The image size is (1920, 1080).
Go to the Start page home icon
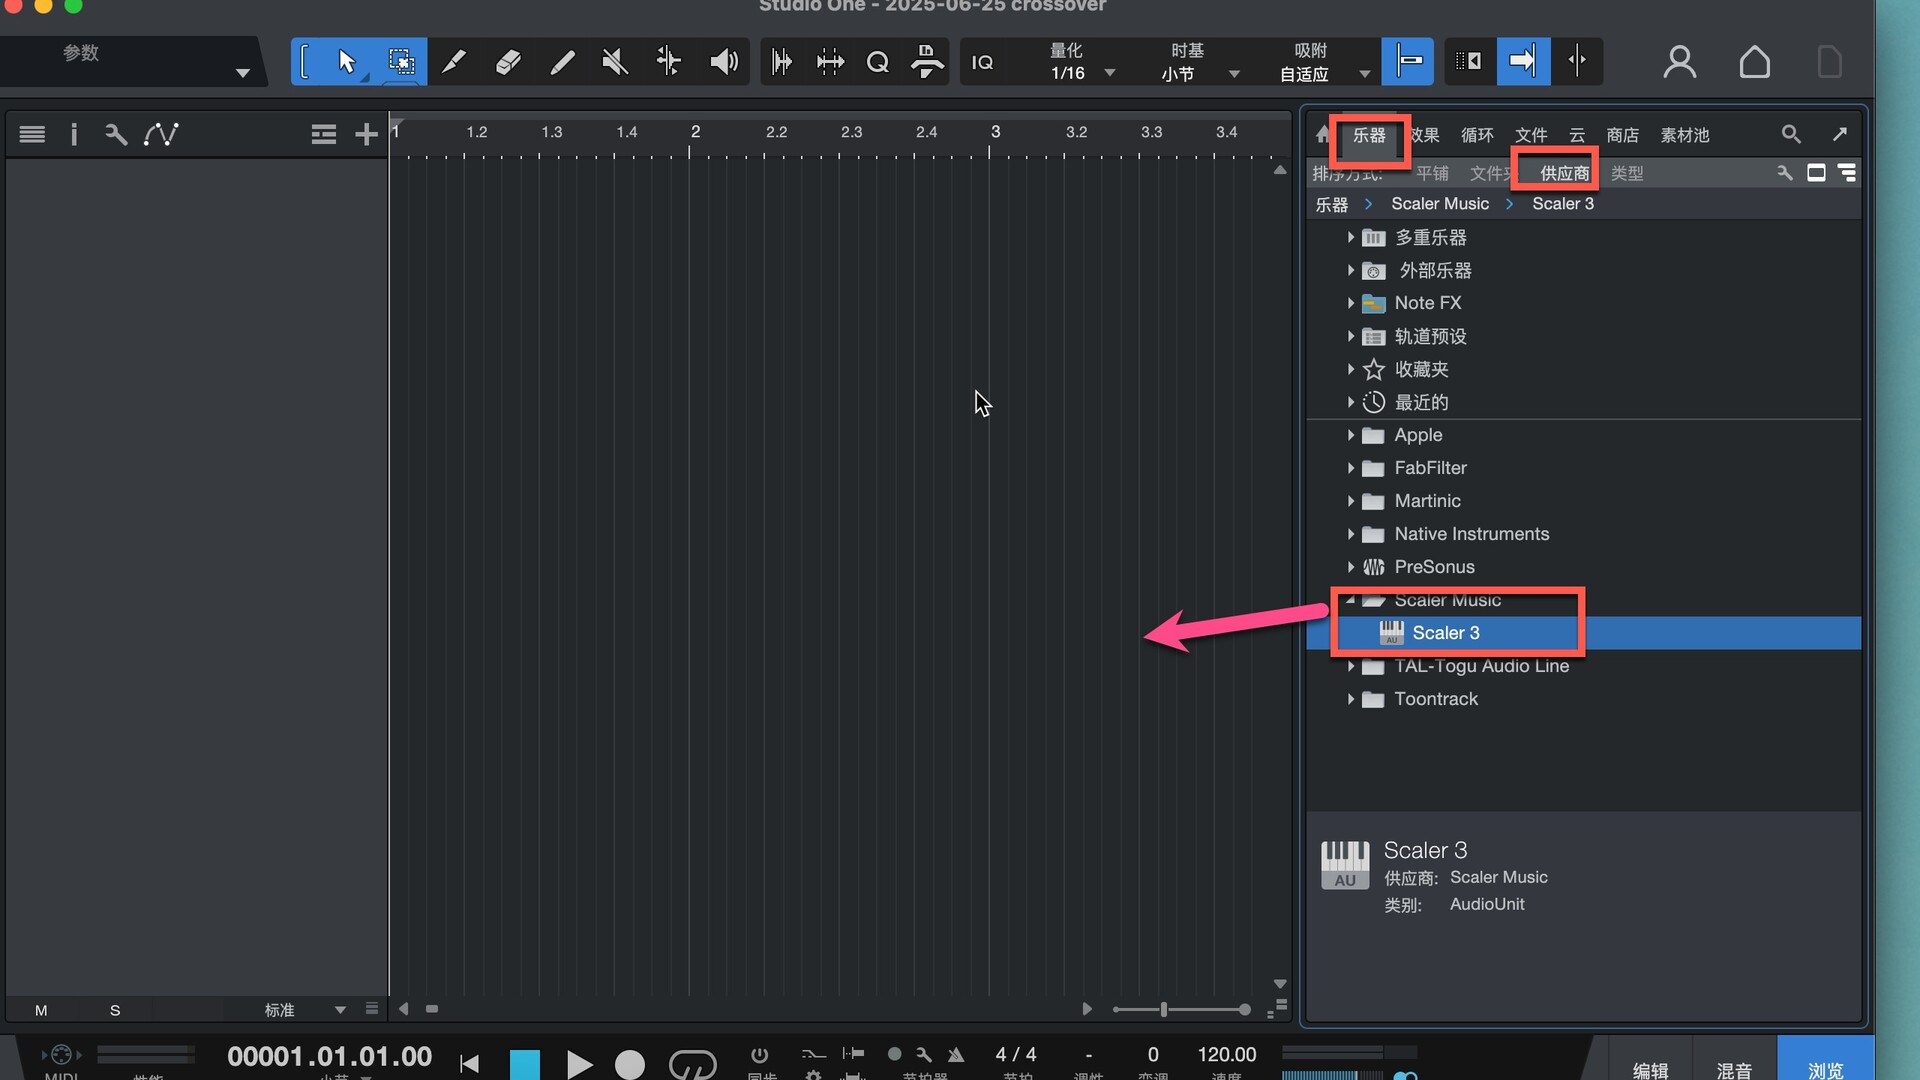(x=1754, y=62)
